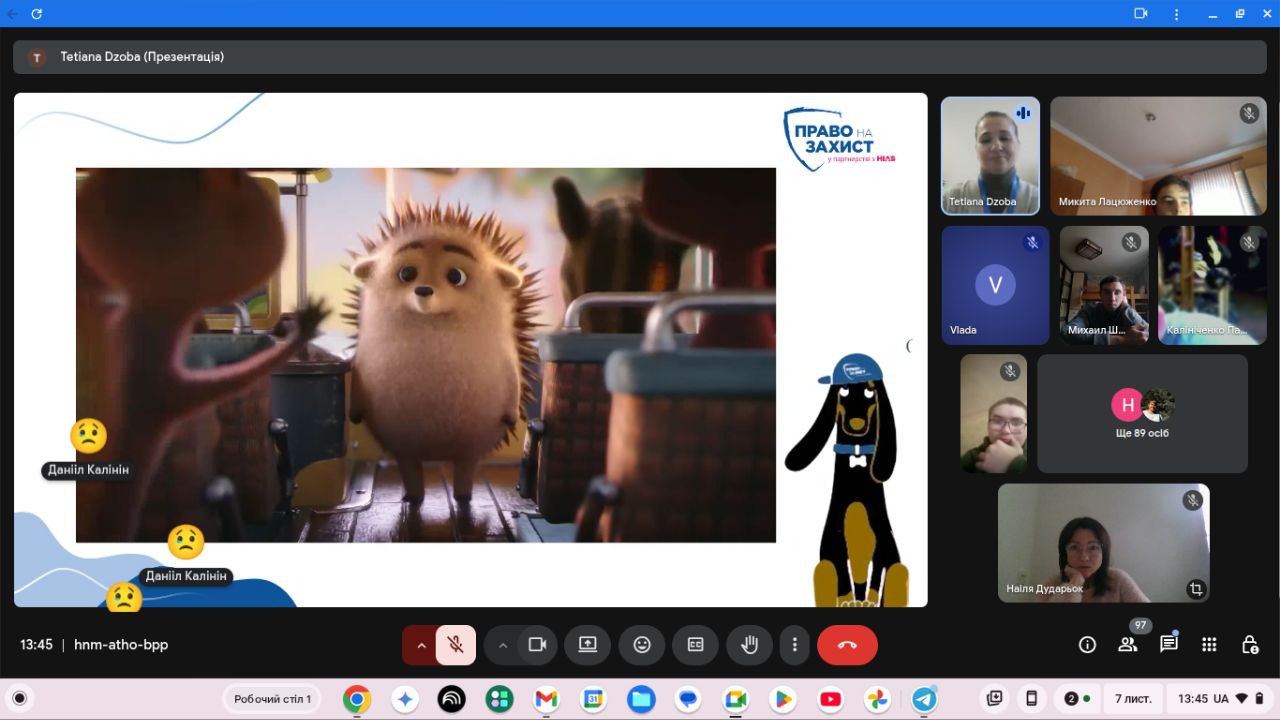
Task: Open host controls lock icon
Action: coord(1249,645)
